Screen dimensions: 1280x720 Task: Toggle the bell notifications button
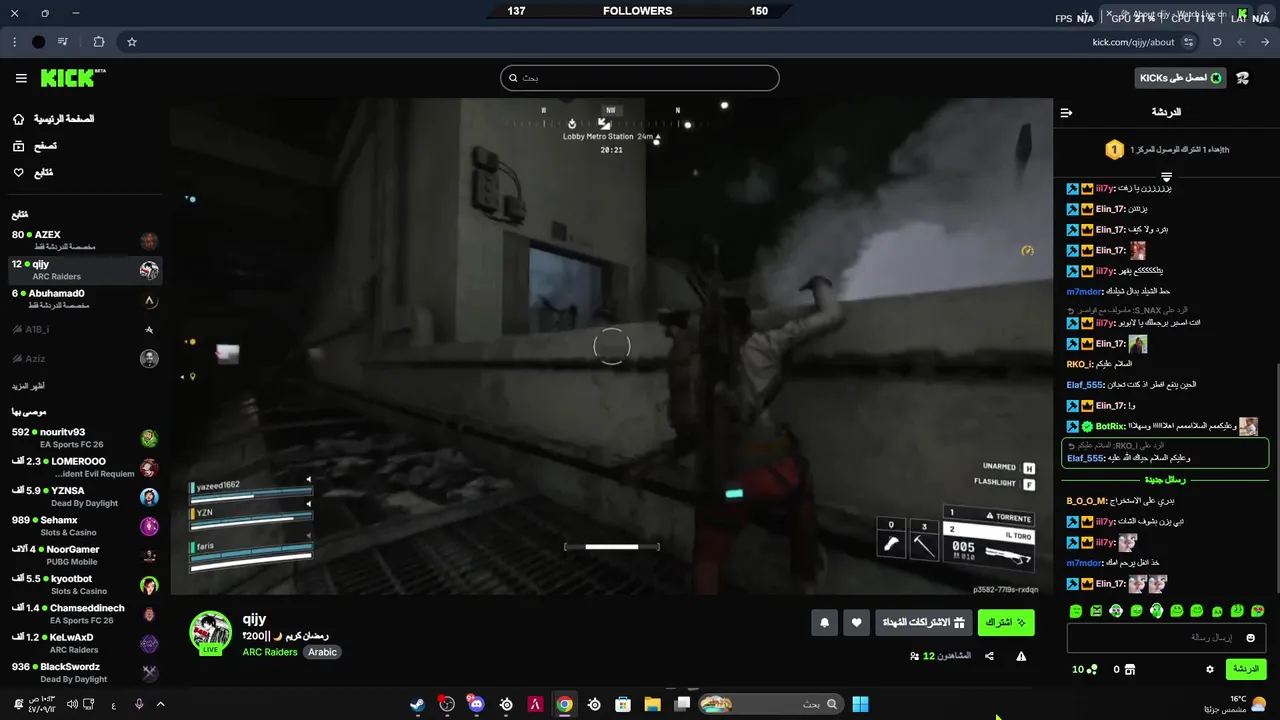coord(824,623)
